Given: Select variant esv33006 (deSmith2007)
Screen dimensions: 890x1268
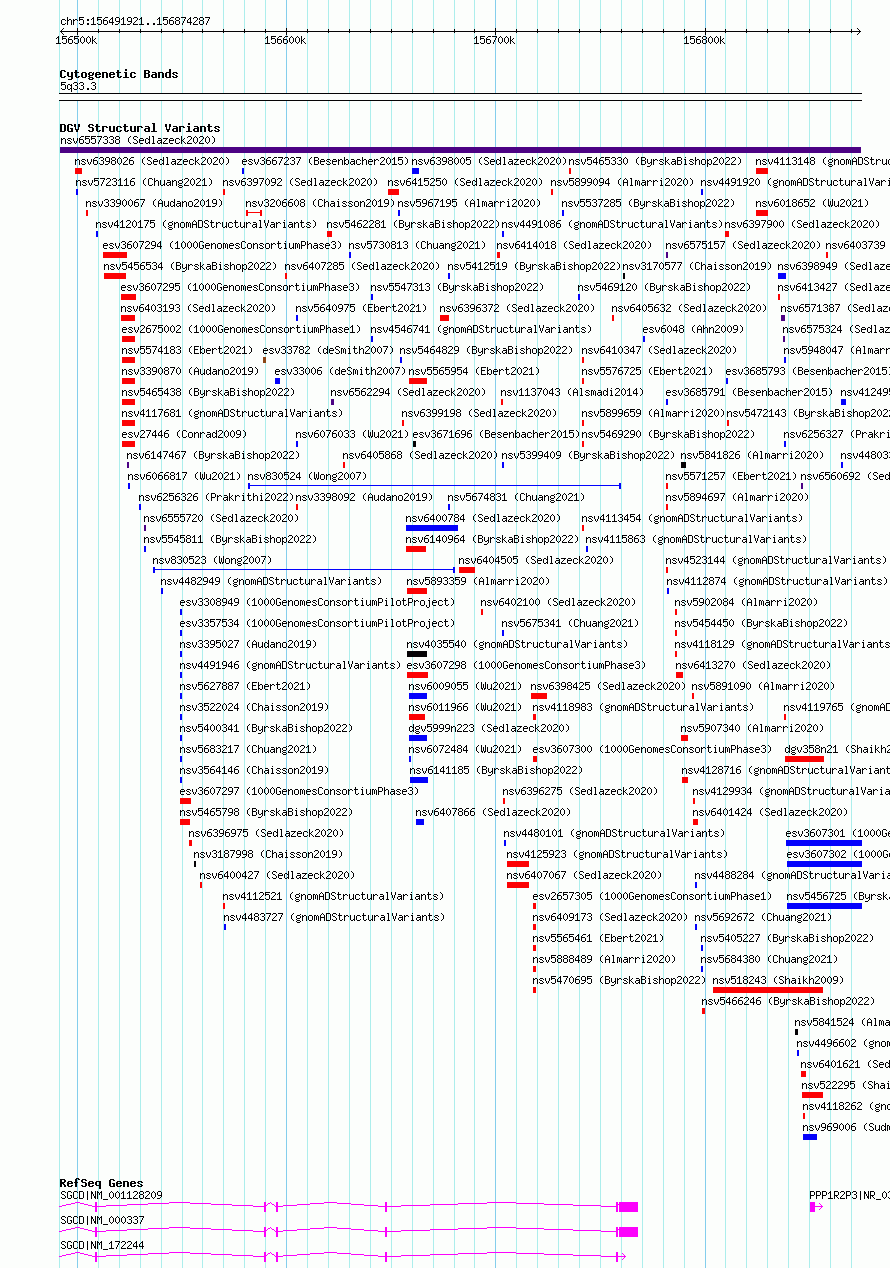Looking at the screenshot, I should click(x=340, y=371).
